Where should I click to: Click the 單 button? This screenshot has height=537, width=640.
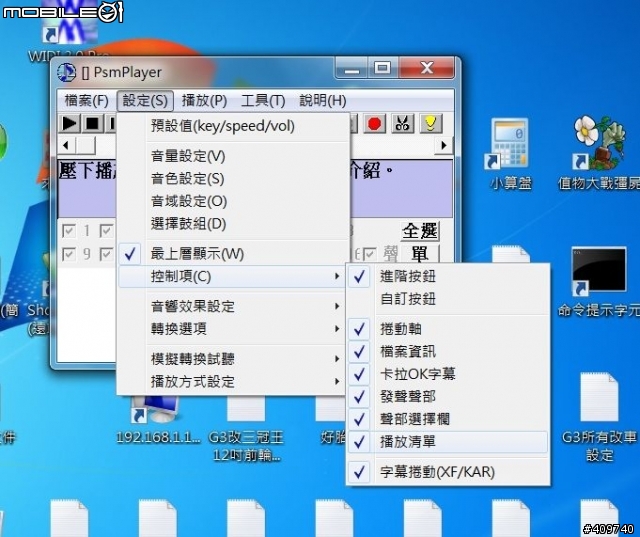[x=420, y=254]
